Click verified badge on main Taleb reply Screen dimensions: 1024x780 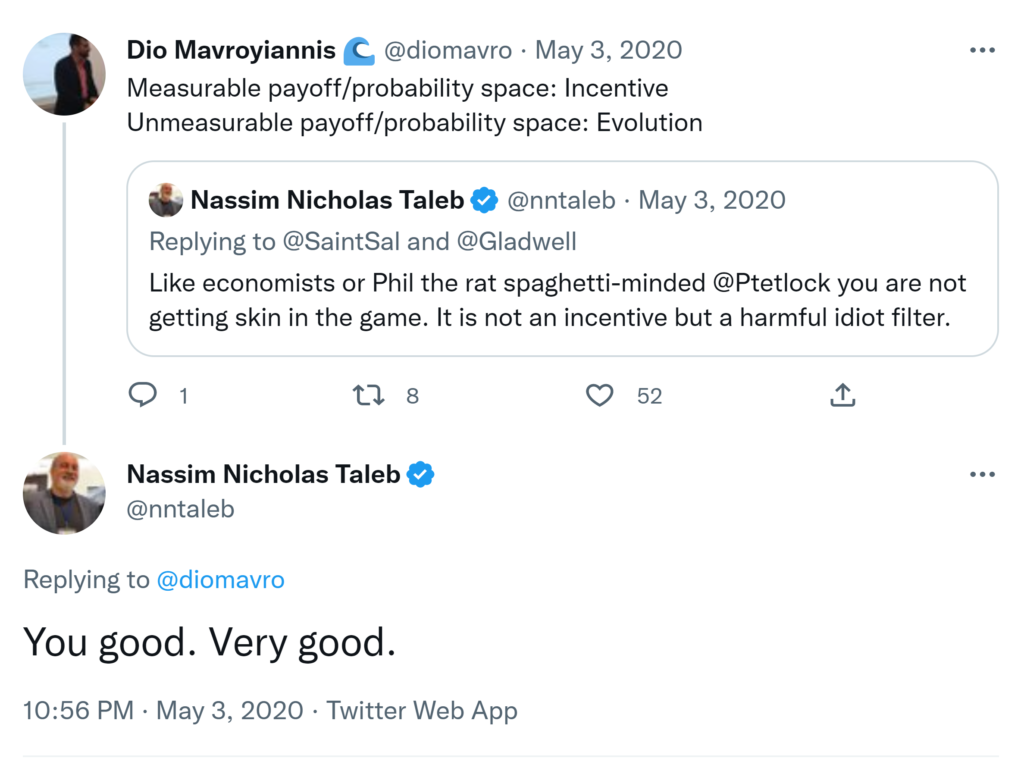421,474
